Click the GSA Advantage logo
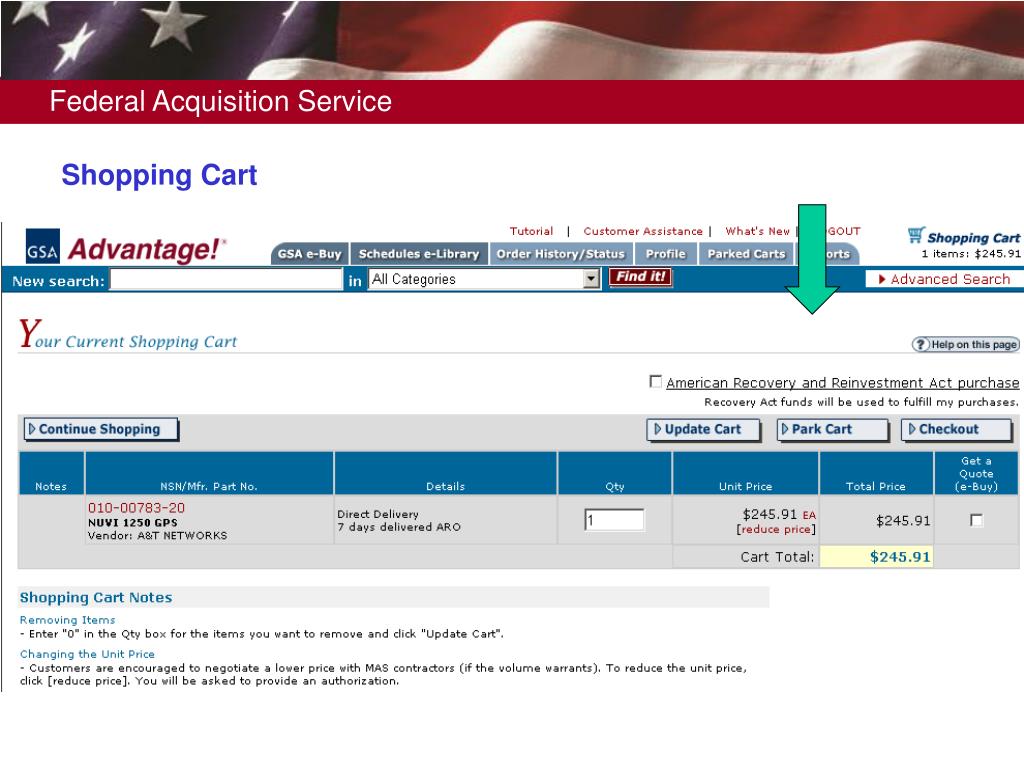Image resolution: width=1024 pixels, height=768 pixels. tap(126, 248)
